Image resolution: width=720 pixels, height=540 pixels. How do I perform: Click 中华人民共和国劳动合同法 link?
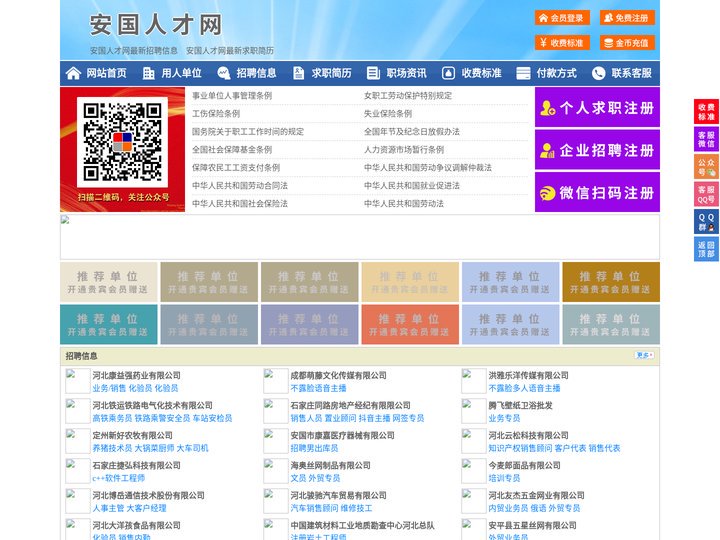240,186
